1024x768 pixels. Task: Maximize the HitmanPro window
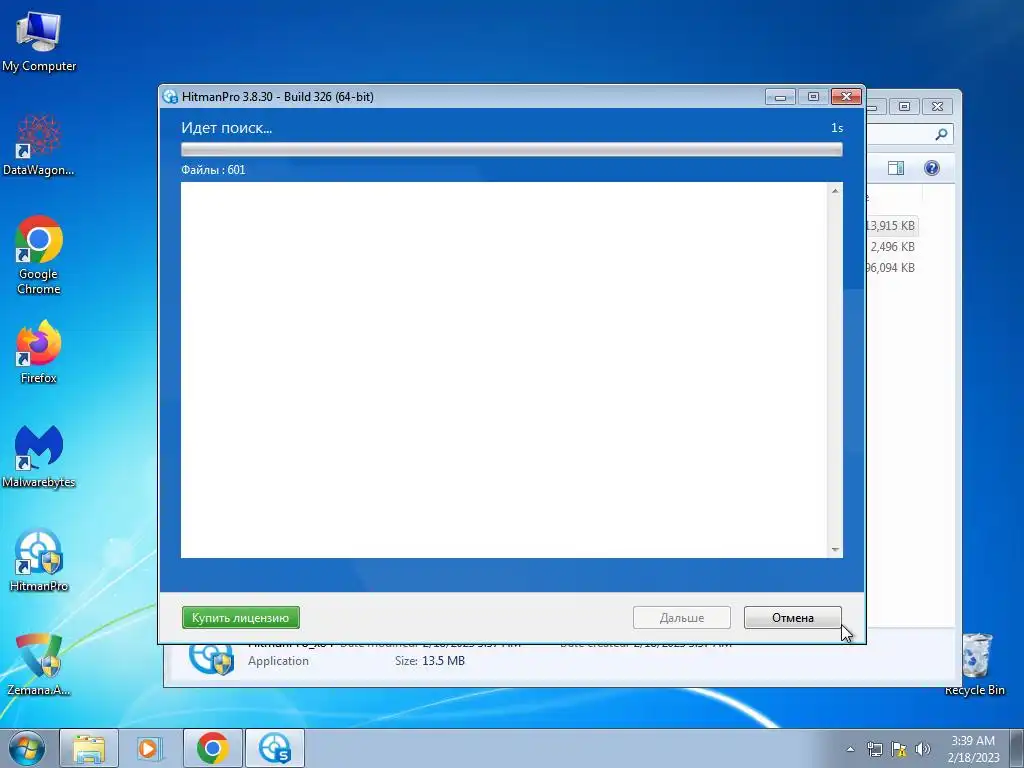pos(813,97)
